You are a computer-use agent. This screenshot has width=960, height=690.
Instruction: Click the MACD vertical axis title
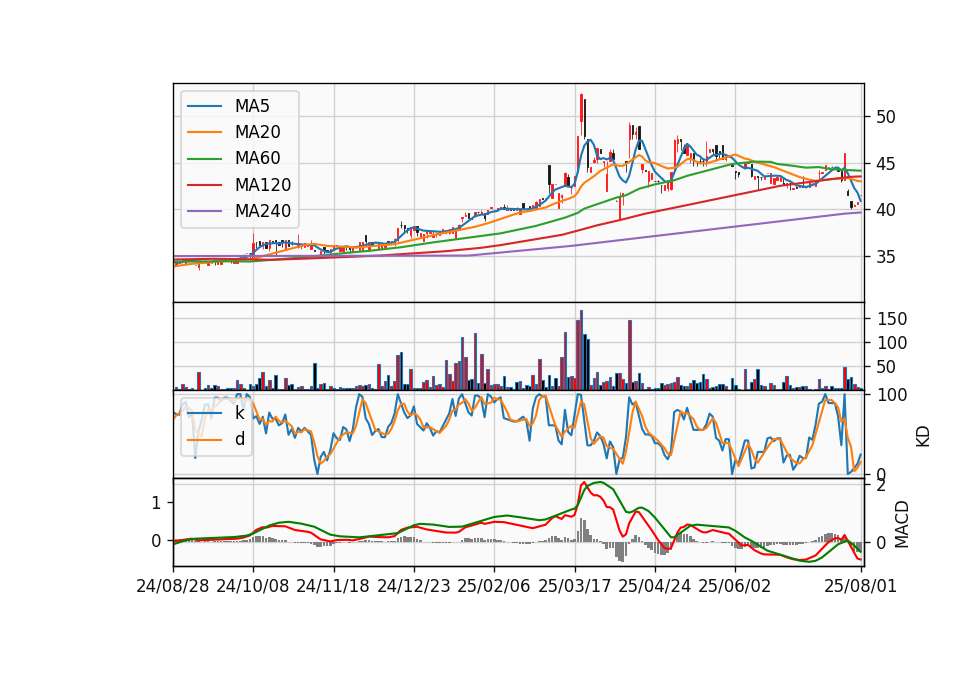(902, 524)
